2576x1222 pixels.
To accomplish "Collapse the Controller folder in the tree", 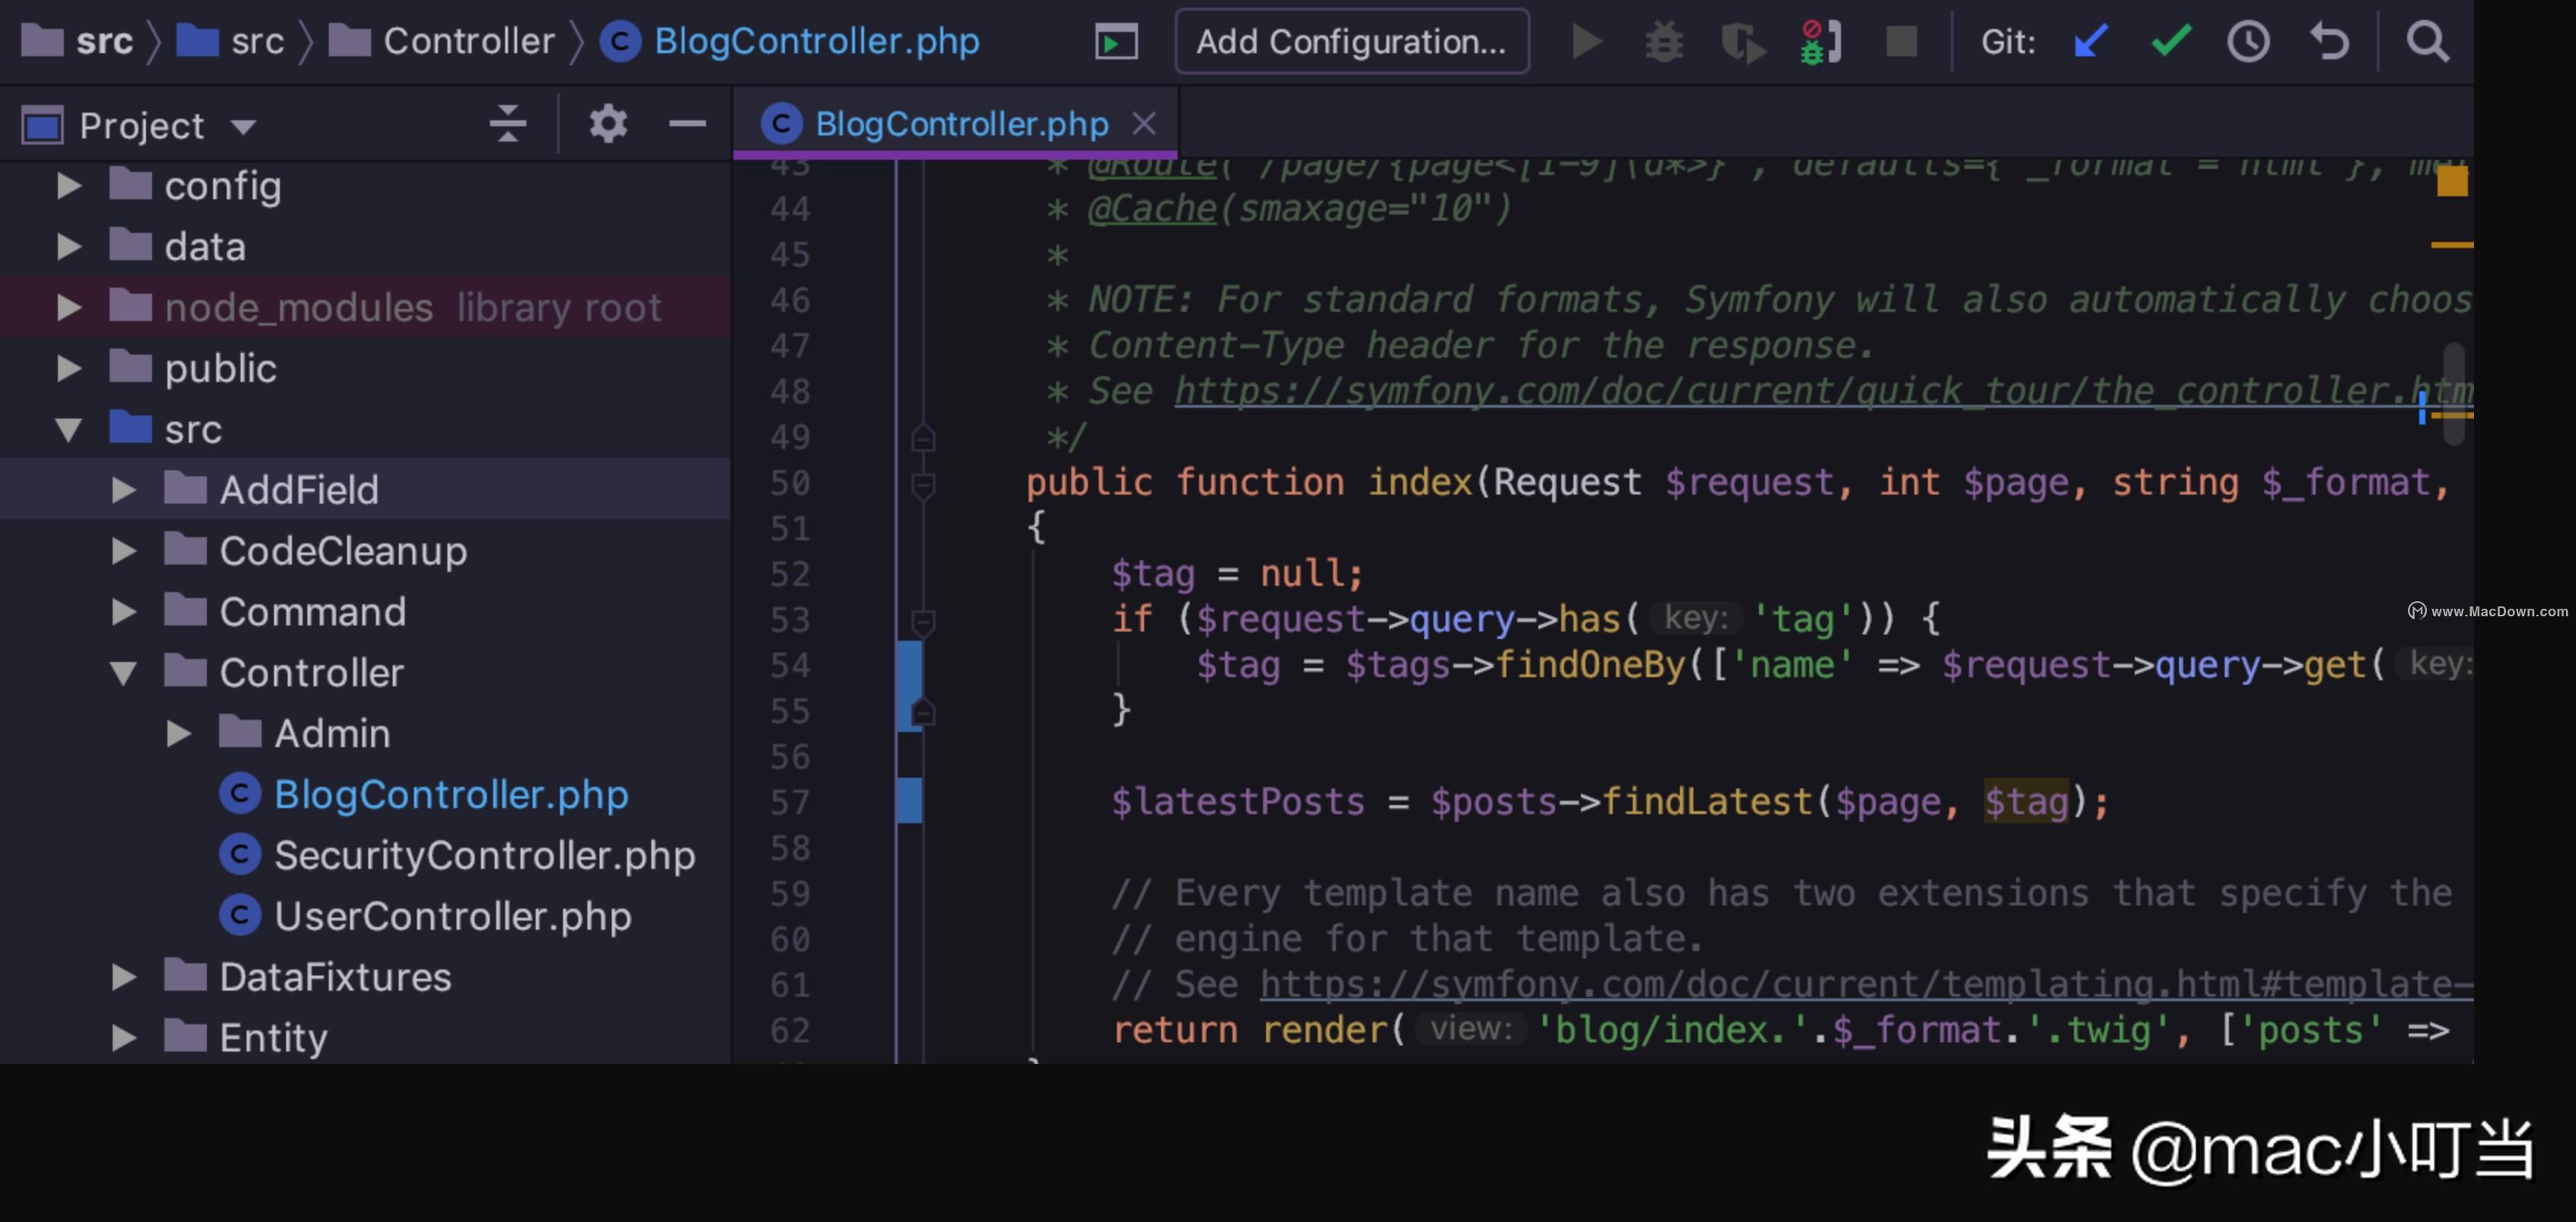I will pyautogui.click(x=123, y=672).
